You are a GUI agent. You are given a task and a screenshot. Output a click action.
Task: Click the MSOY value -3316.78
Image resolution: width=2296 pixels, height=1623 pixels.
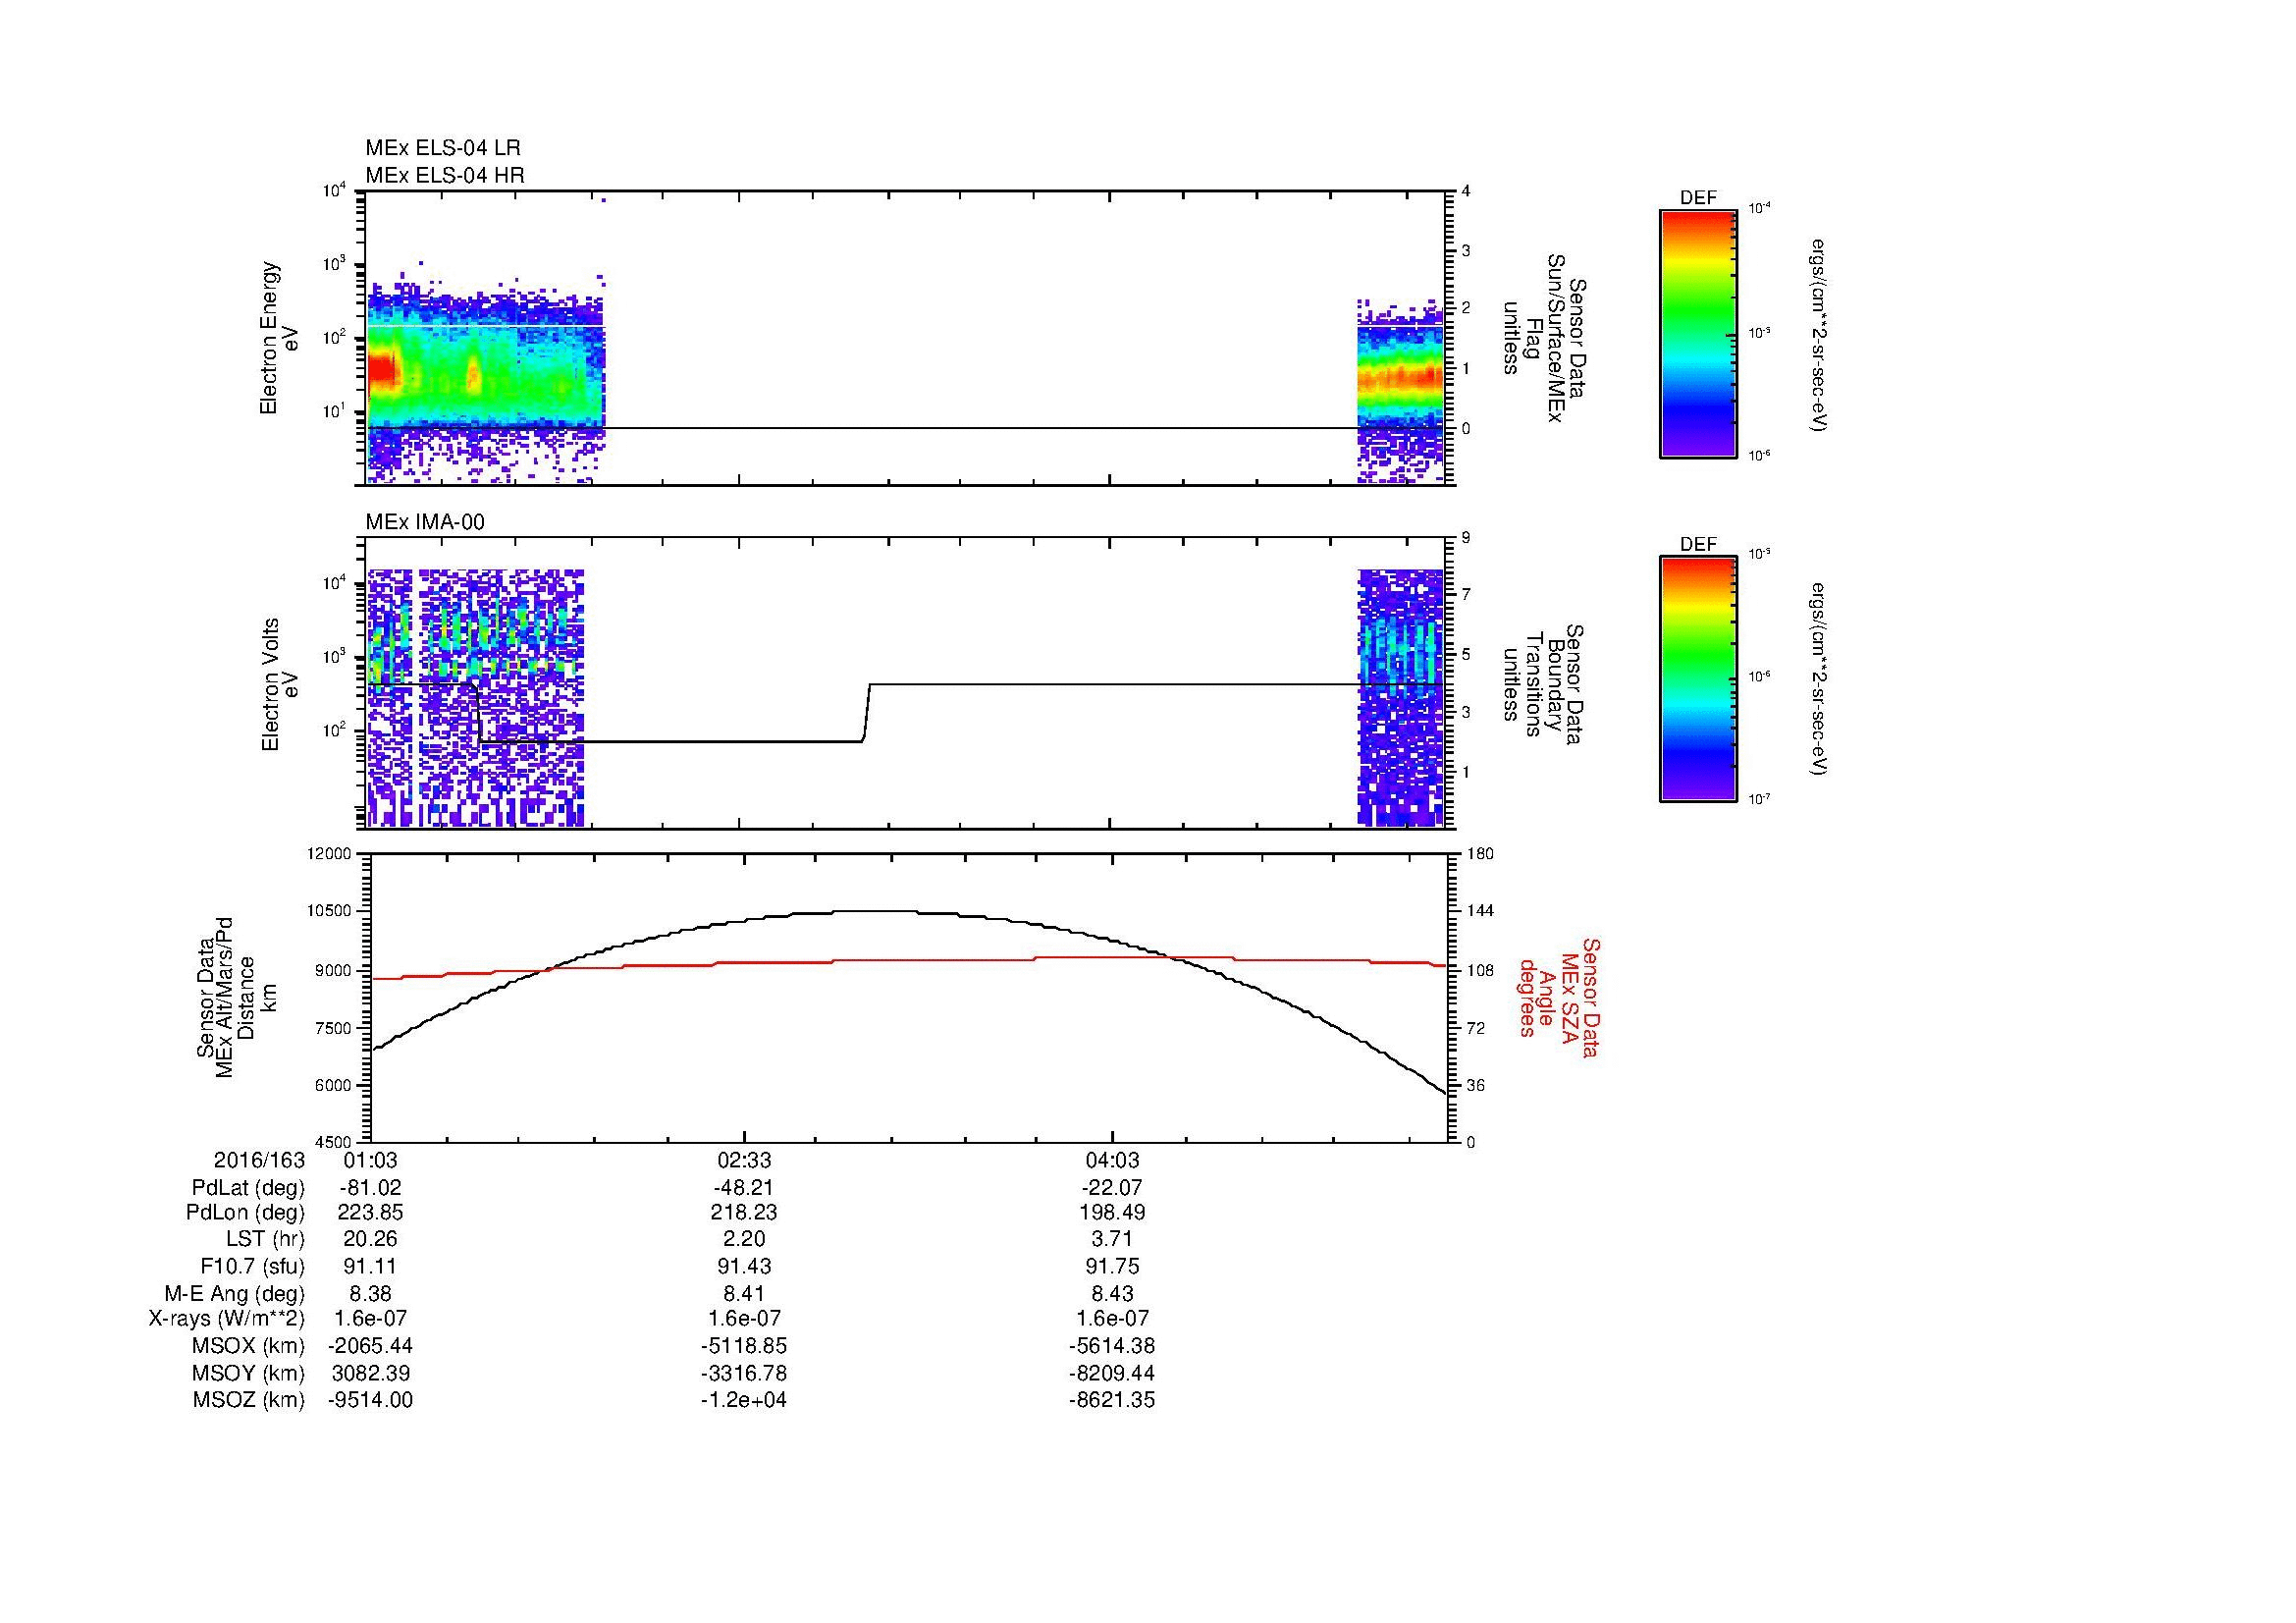tap(744, 1373)
